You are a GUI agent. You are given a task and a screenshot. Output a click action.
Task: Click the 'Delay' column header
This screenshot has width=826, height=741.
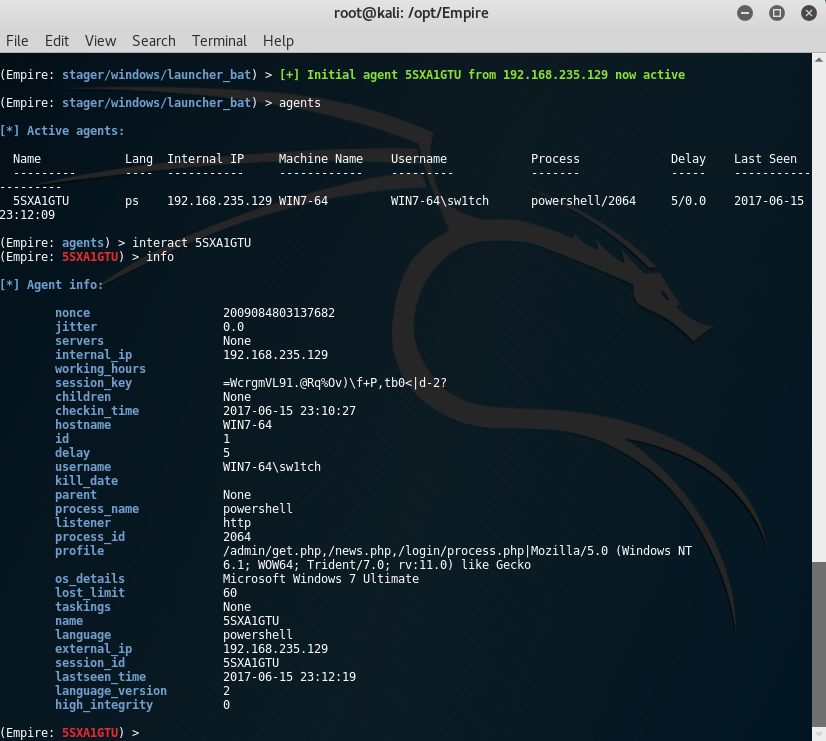688,159
